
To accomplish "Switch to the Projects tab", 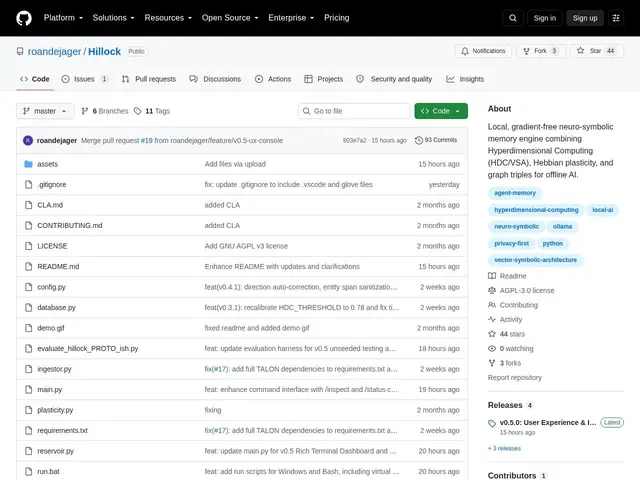I will 324,79.
